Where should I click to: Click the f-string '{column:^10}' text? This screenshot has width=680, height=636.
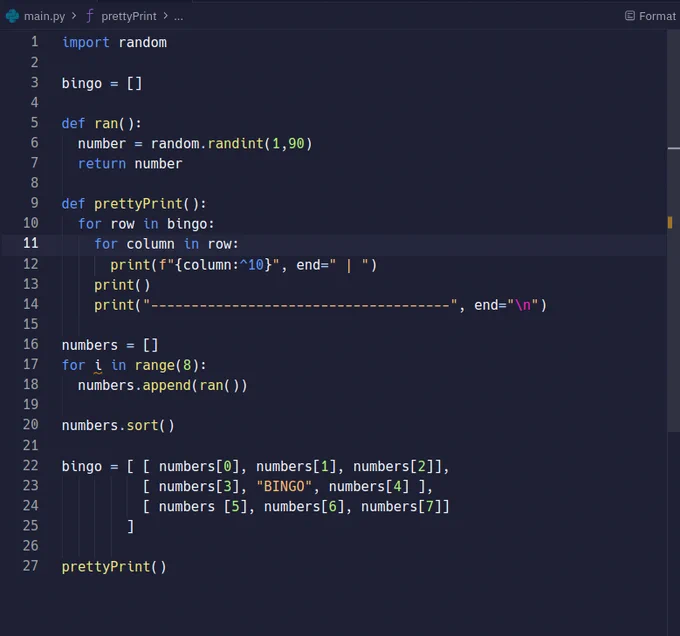(223, 264)
